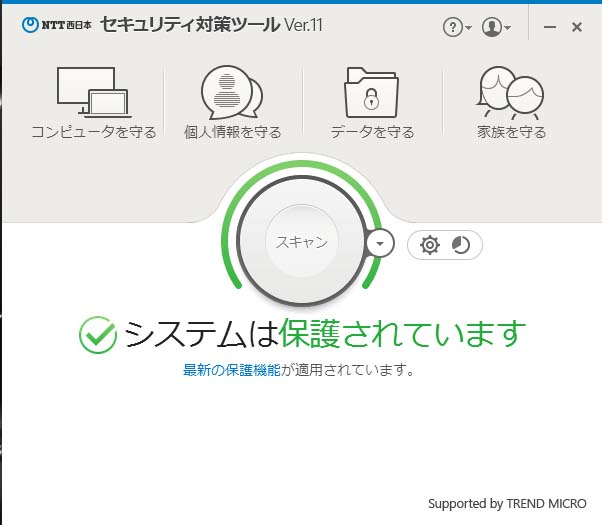Open the user account menu

pyautogui.click(x=496, y=27)
